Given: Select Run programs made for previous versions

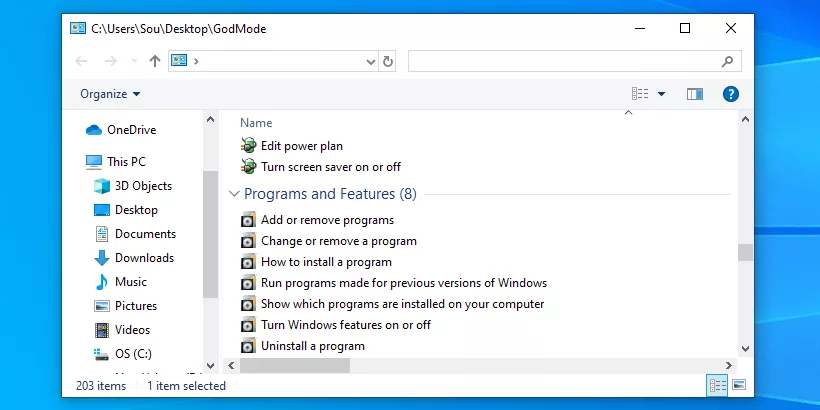Looking at the screenshot, I should pyautogui.click(x=404, y=283).
